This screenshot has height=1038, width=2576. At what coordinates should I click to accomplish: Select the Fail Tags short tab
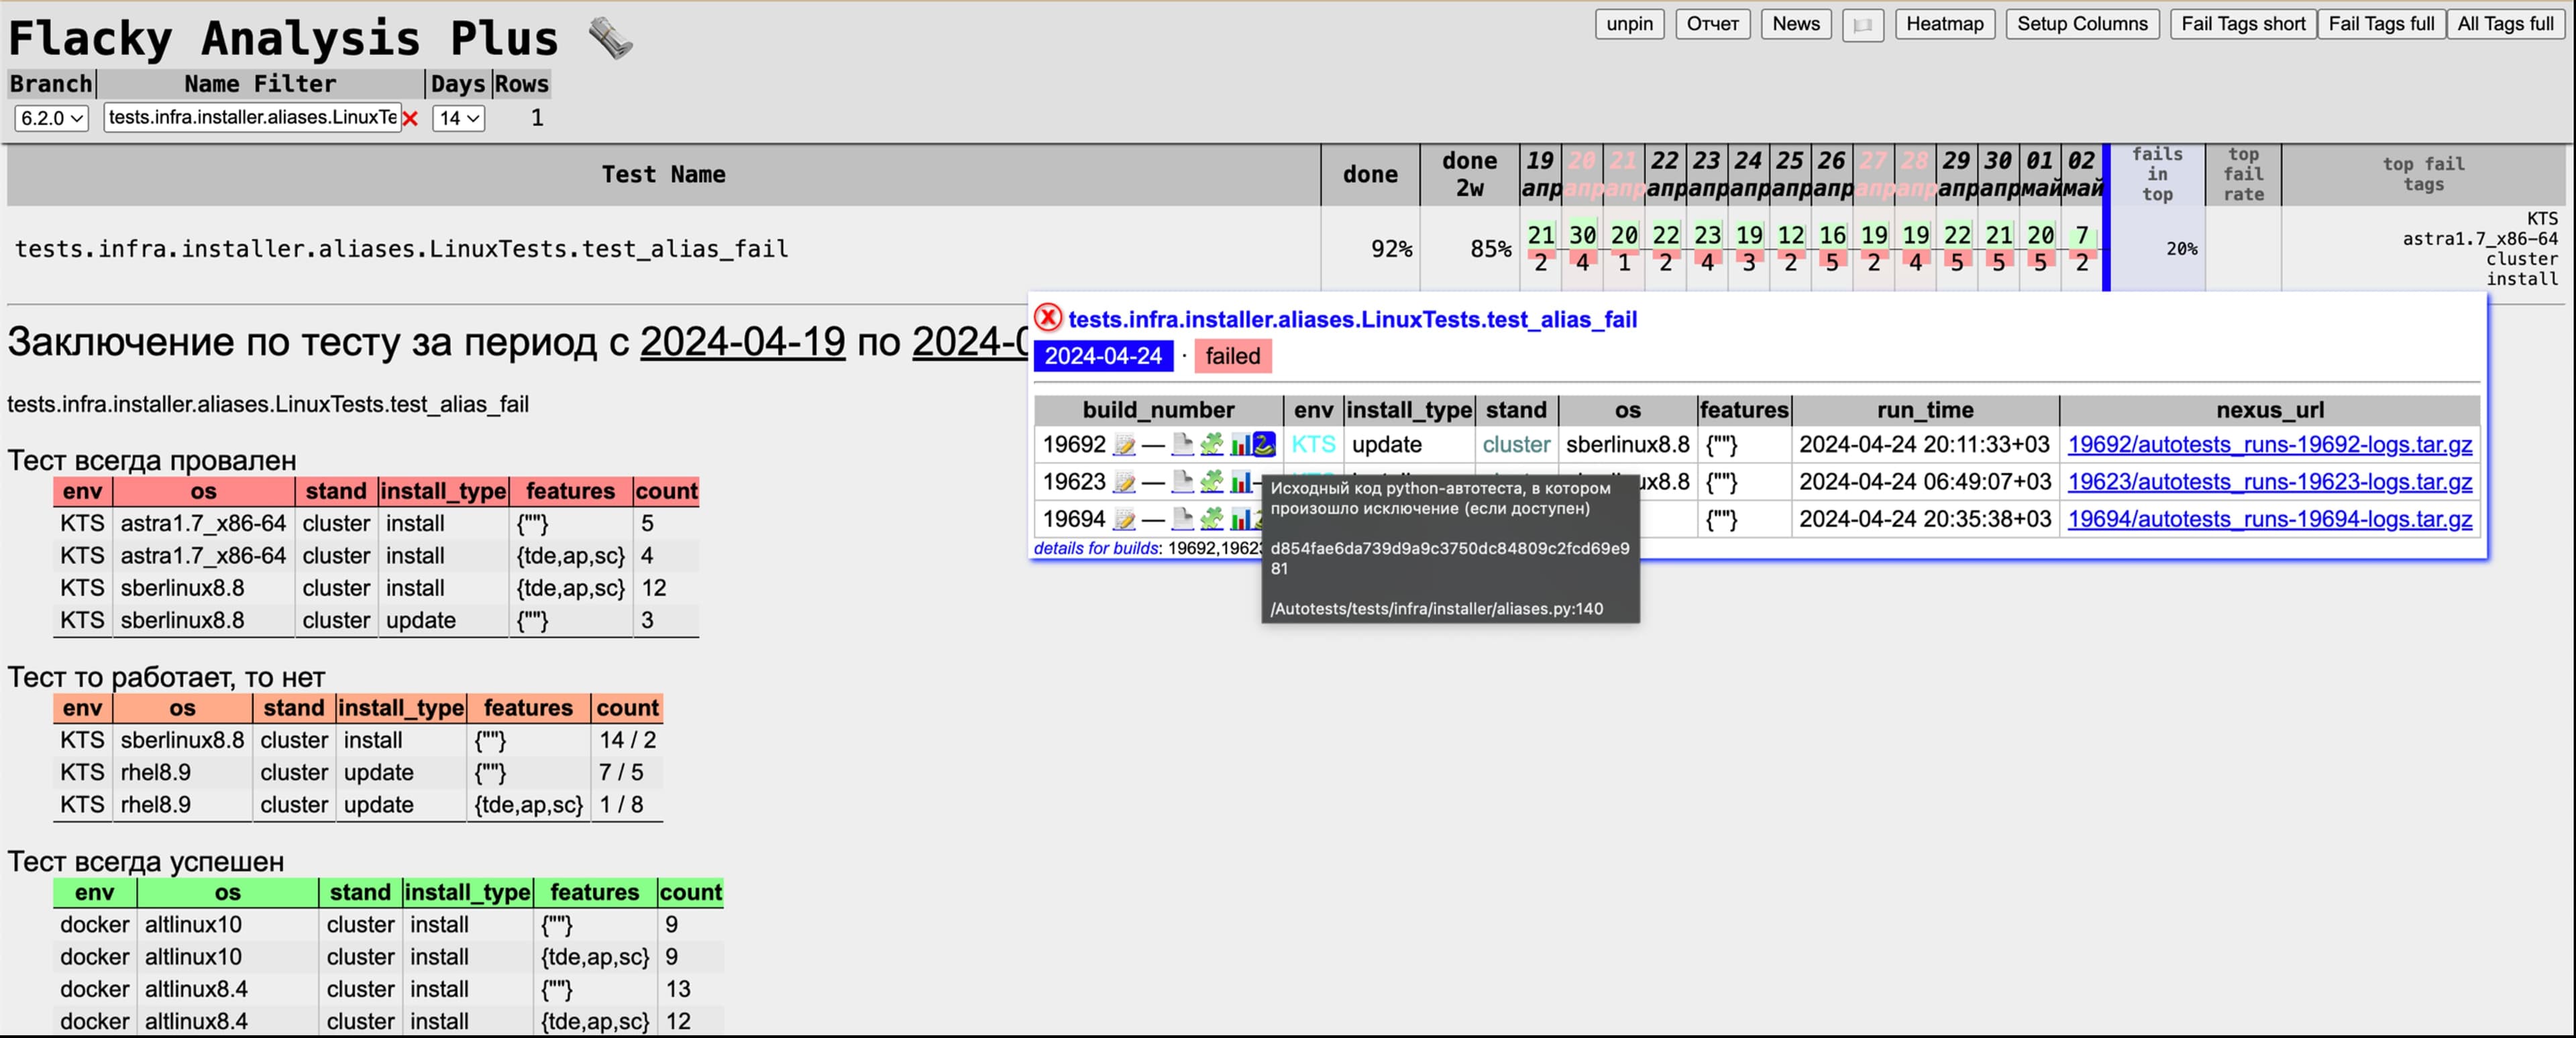click(2243, 24)
